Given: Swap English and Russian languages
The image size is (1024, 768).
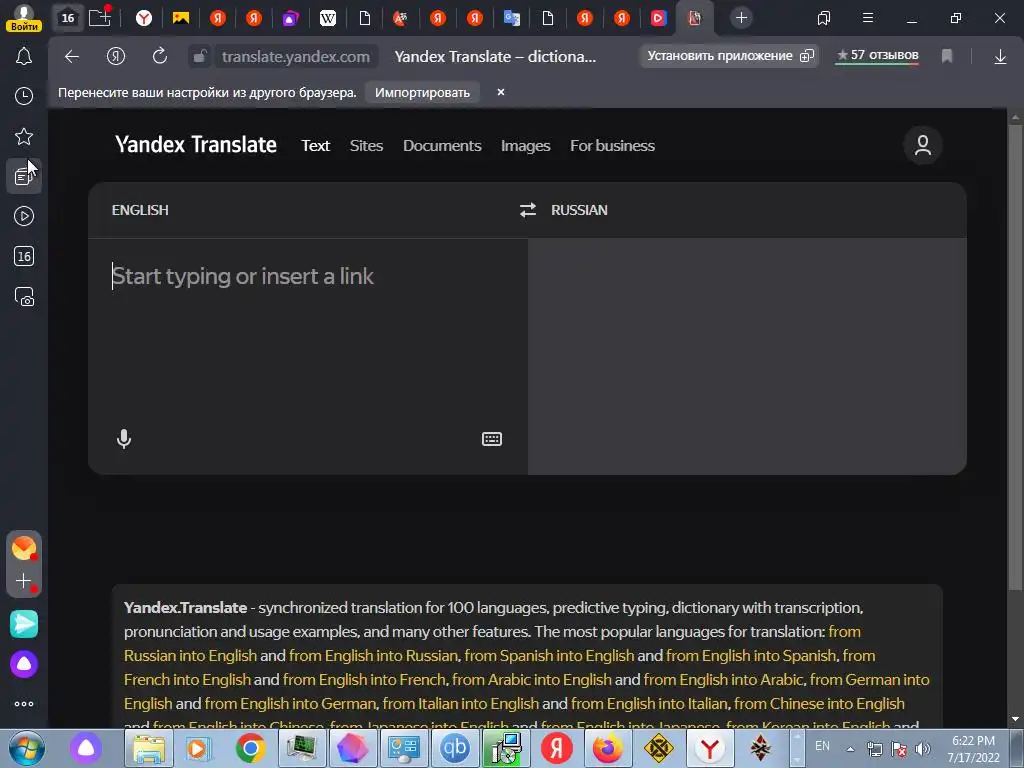Looking at the screenshot, I should click(528, 210).
